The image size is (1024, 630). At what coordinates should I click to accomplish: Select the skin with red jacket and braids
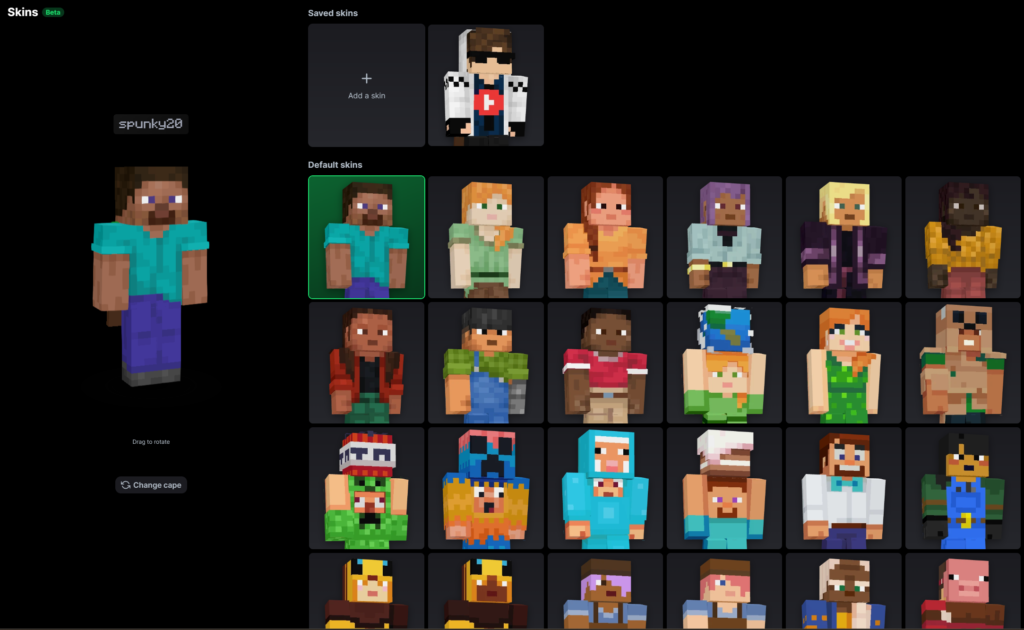[x=366, y=363]
